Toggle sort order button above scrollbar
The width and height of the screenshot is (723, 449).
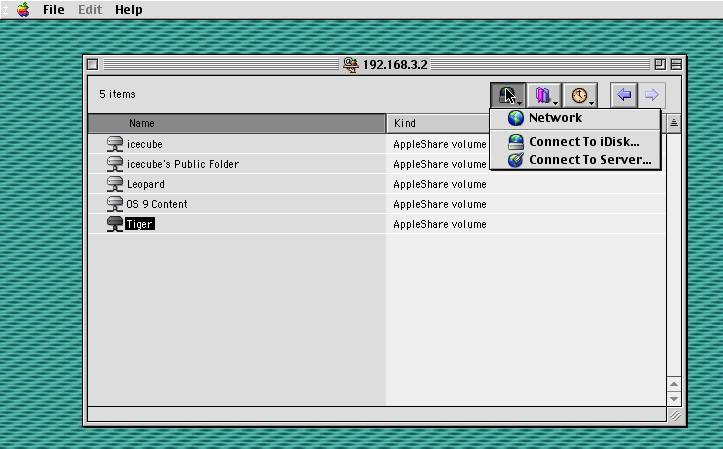674,123
